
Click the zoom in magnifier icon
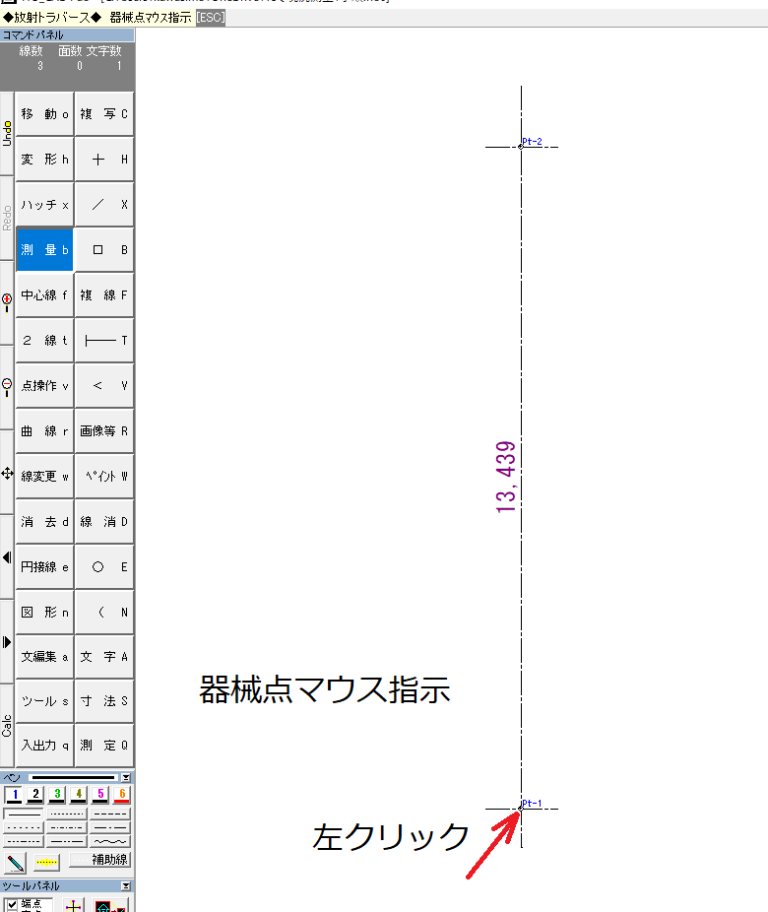click(x=7, y=300)
